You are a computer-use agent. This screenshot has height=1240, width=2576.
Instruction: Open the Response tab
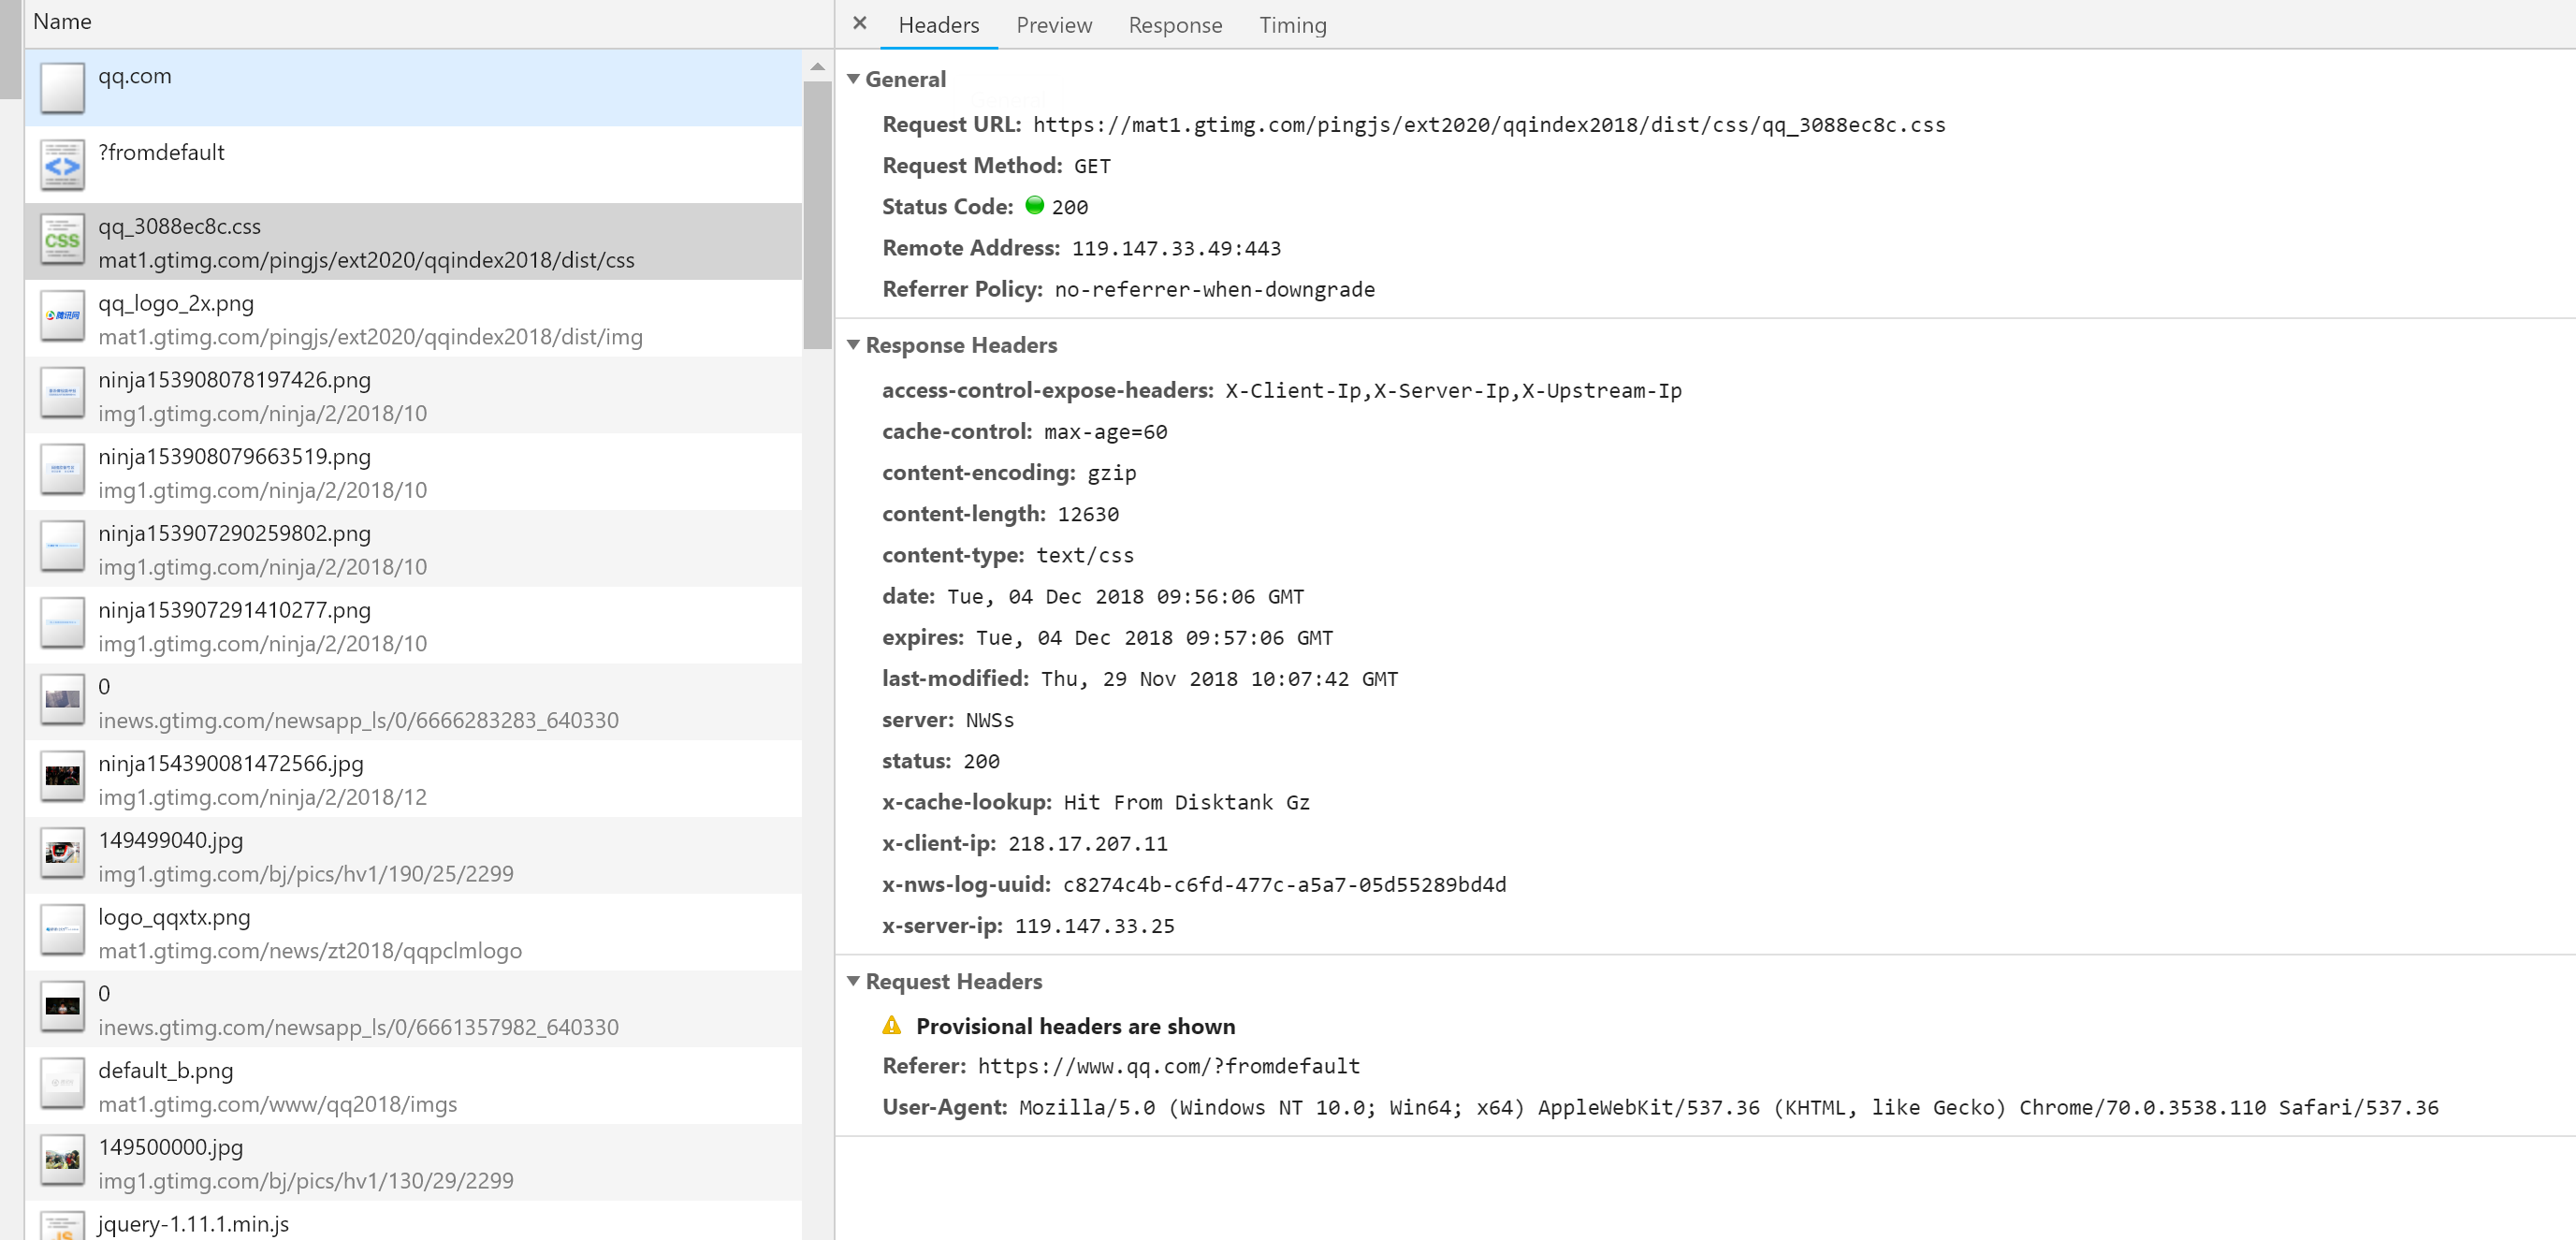pyautogui.click(x=1174, y=25)
